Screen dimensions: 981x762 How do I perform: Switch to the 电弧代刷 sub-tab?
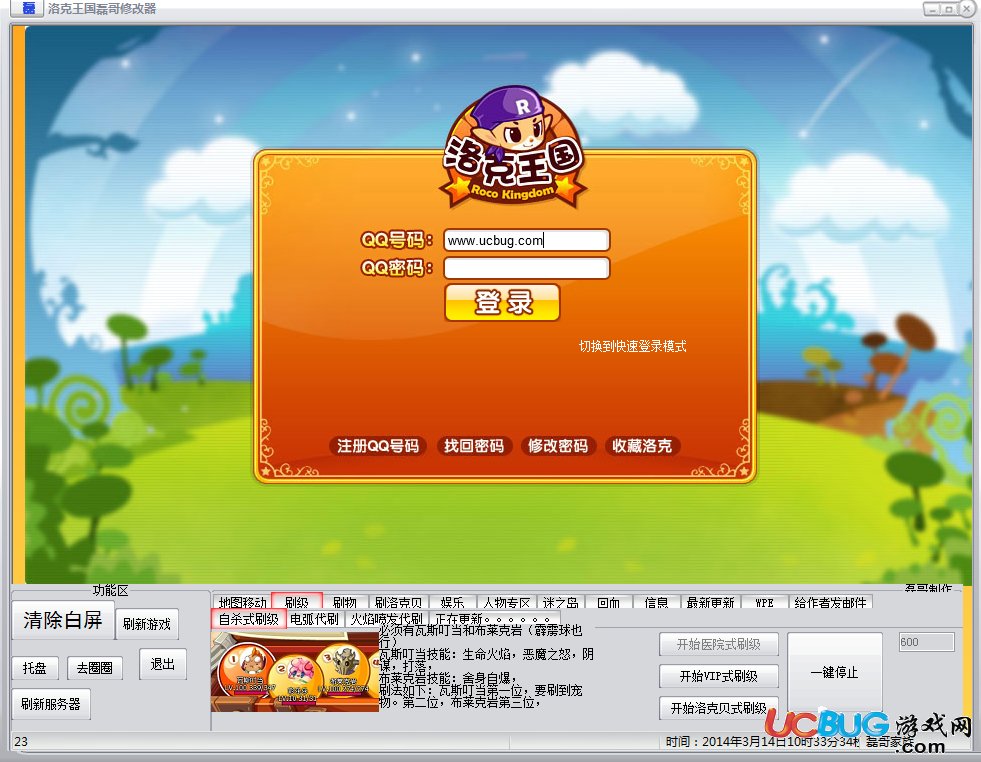pyautogui.click(x=314, y=619)
